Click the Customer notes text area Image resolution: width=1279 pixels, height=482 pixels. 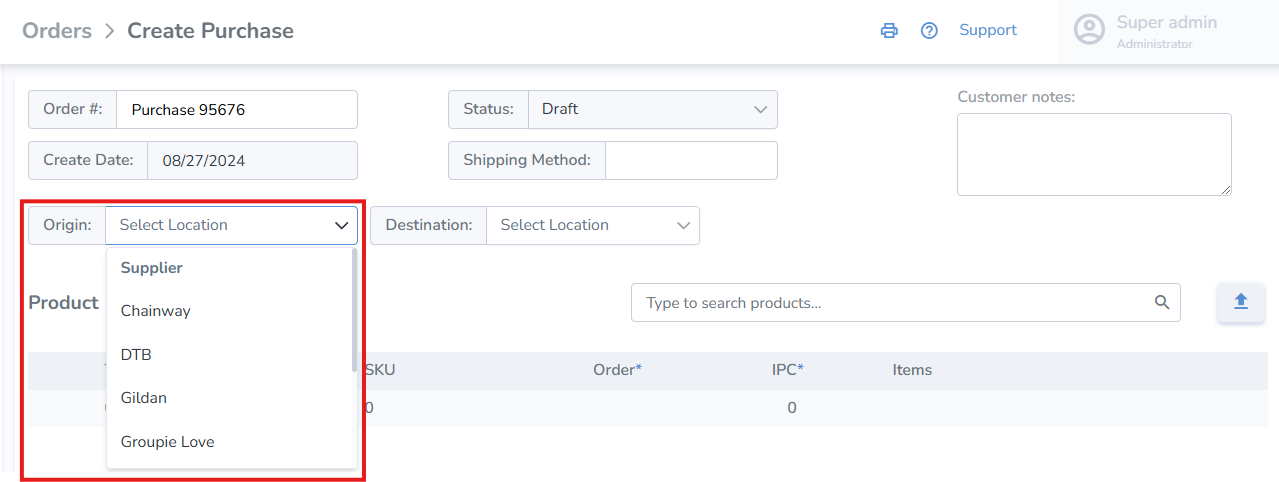pyautogui.click(x=1093, y=154)
